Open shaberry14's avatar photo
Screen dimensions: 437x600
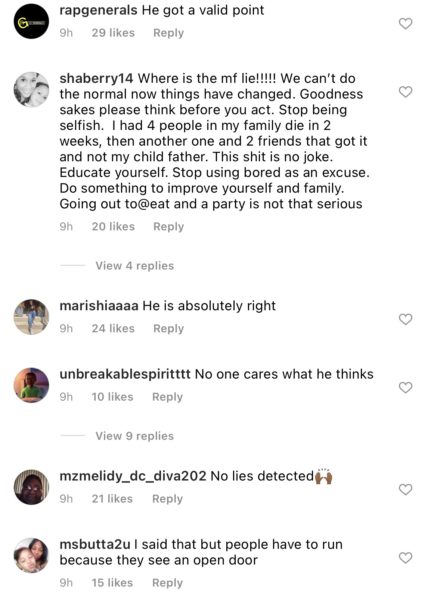31,90
